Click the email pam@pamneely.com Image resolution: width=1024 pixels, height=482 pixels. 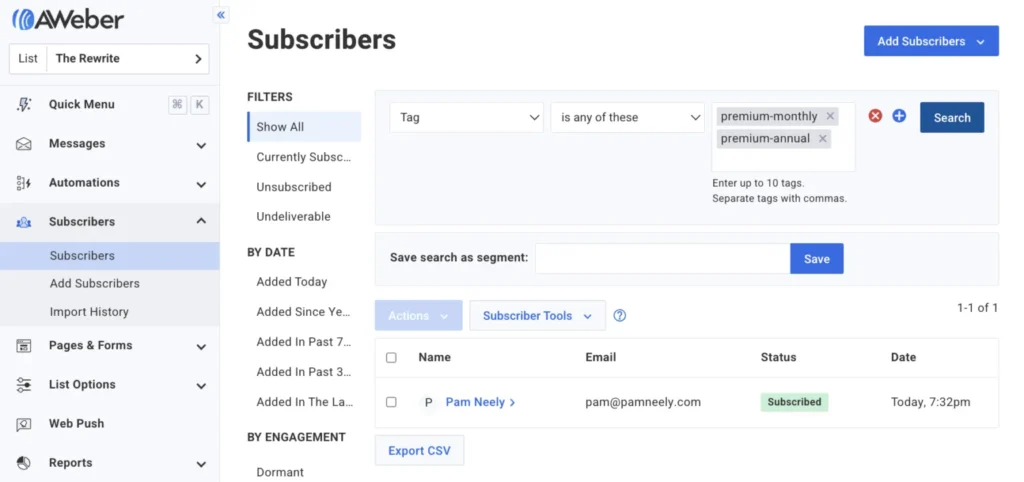(x=643, y=402)
